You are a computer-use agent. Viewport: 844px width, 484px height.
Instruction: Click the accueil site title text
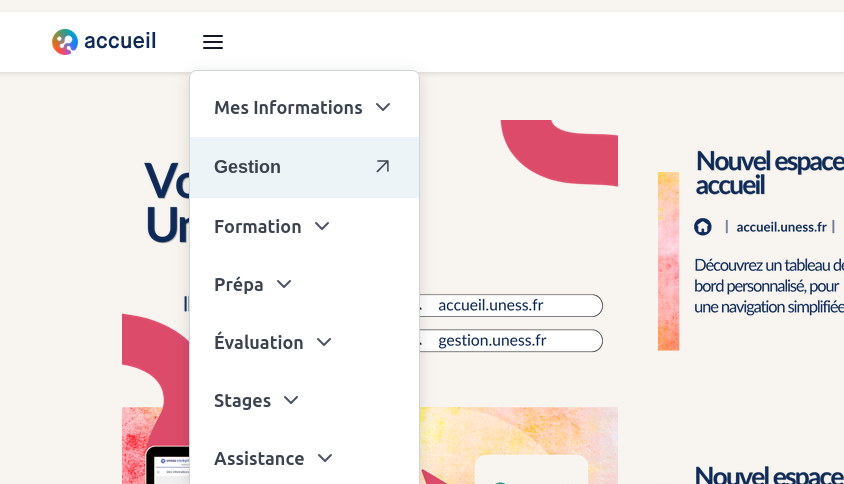pos(120,41)
